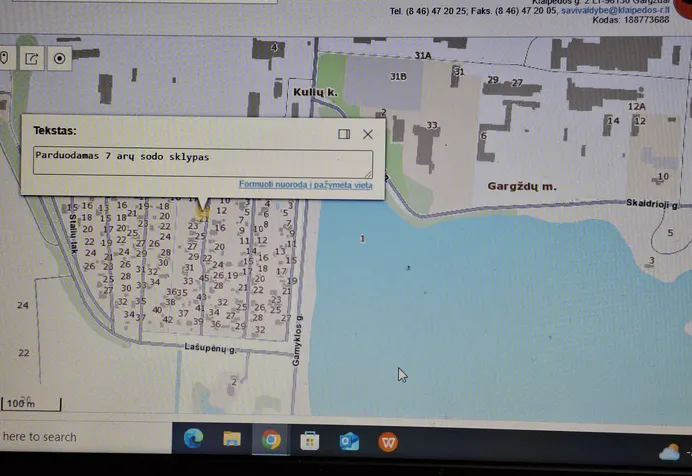Viewport: 692px width, 476px height.
Task: Open Microsoft Edge from the taskbar
Action: (193, 439)
